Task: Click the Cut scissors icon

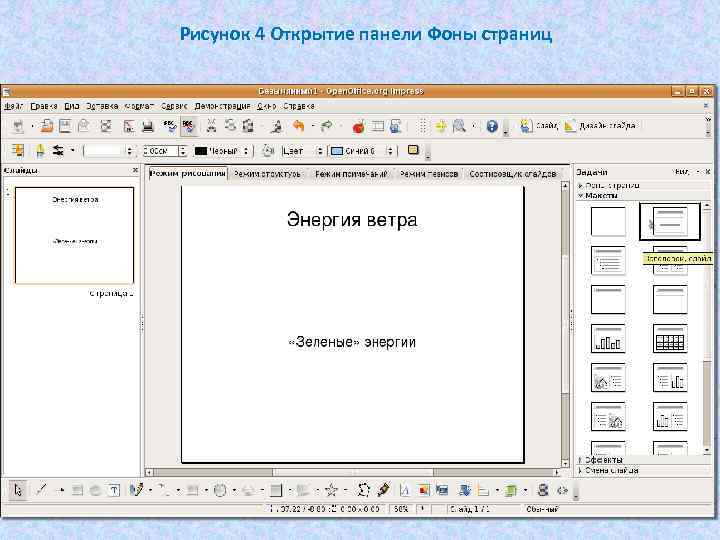Action: click(x=211, y=126)
